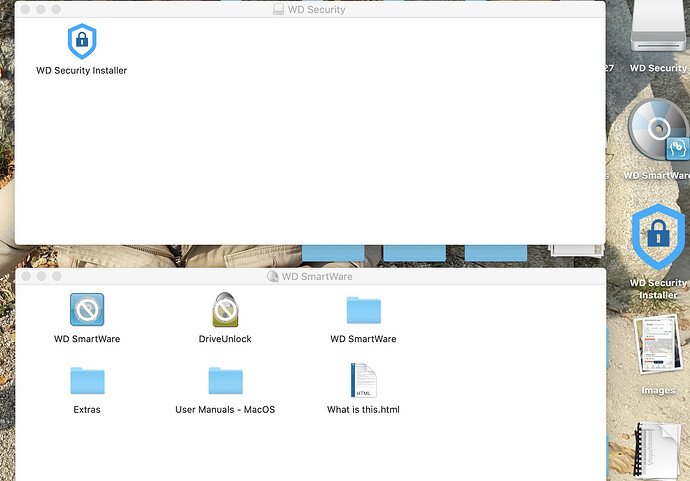This screenshot has width=690, height=481.
Task: Select the Extras folder label
Action: point(87,410)
